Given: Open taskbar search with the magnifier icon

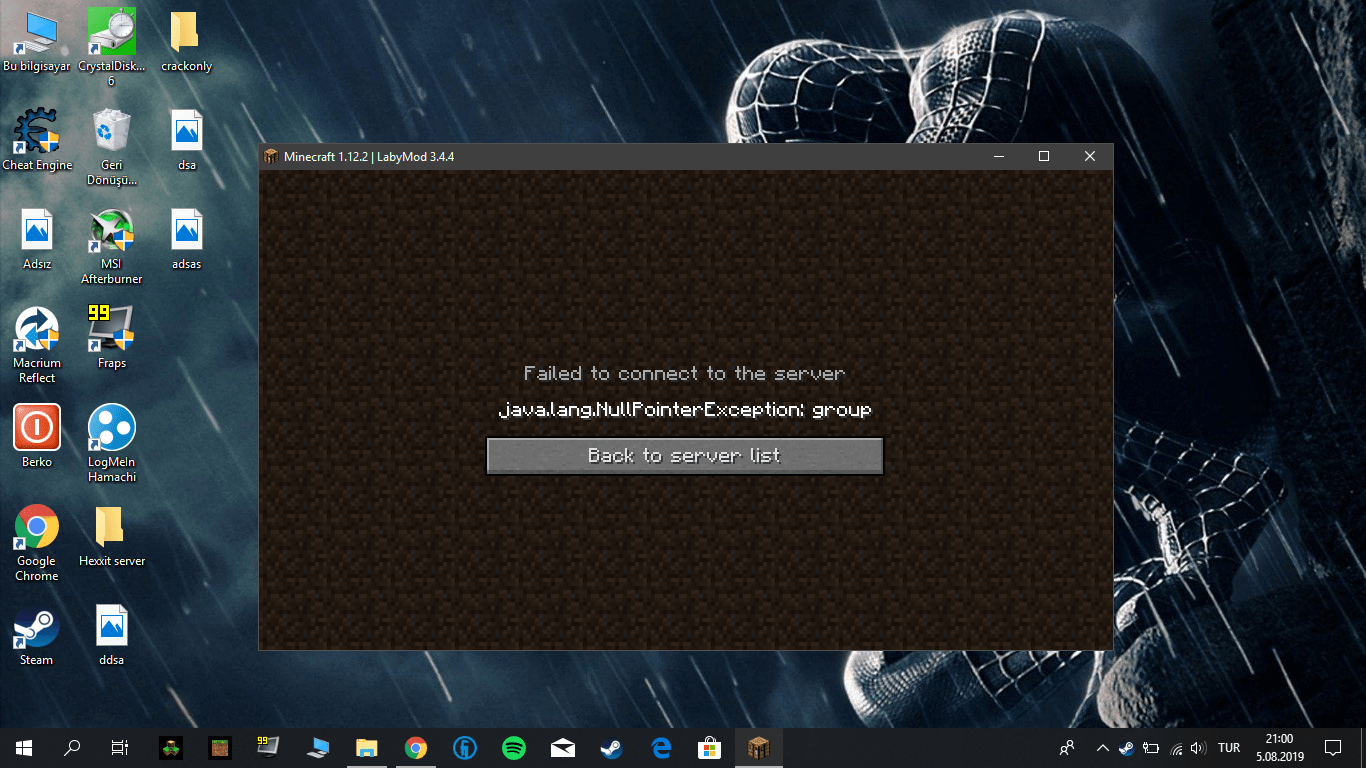Looking at the screenshot, I should pos(72,748).
